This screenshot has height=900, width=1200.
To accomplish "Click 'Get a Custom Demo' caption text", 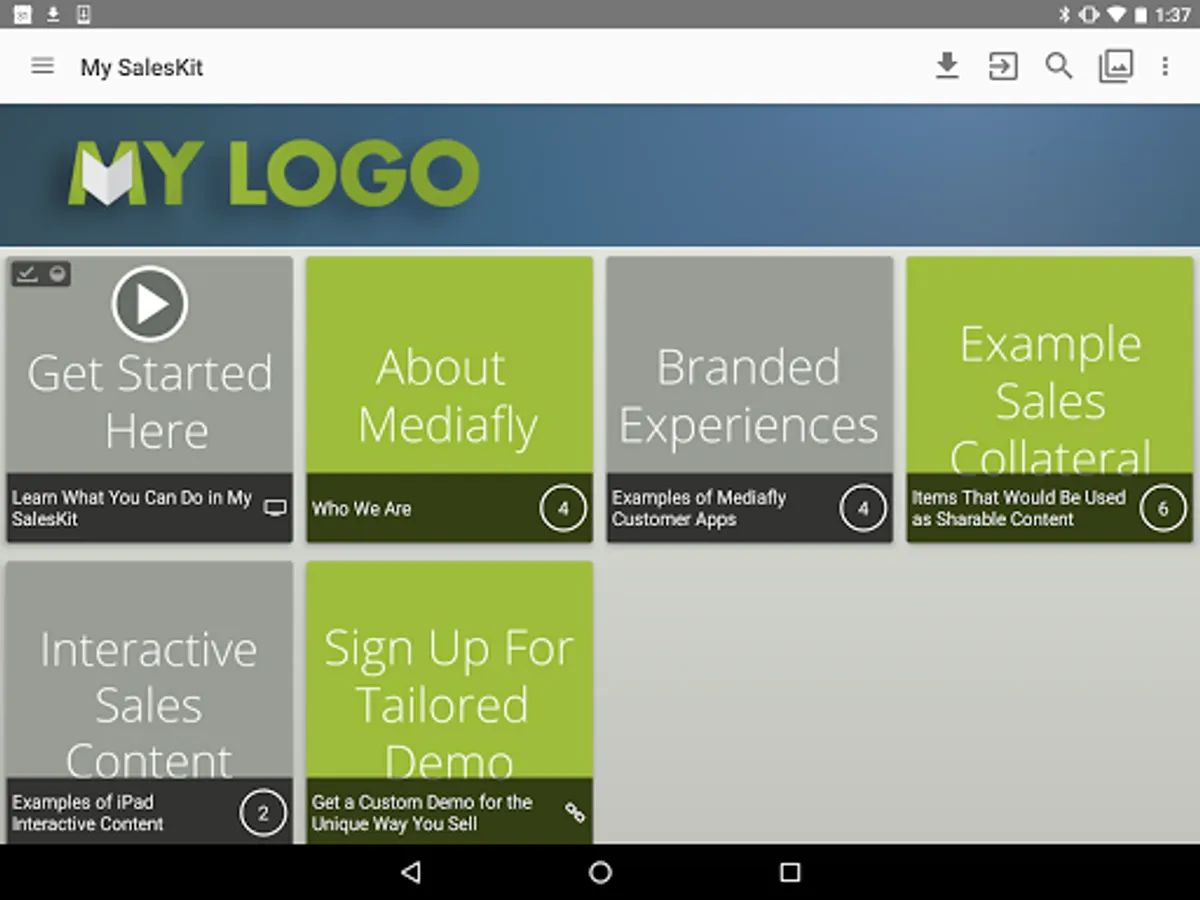I will (x=421, y=812).
